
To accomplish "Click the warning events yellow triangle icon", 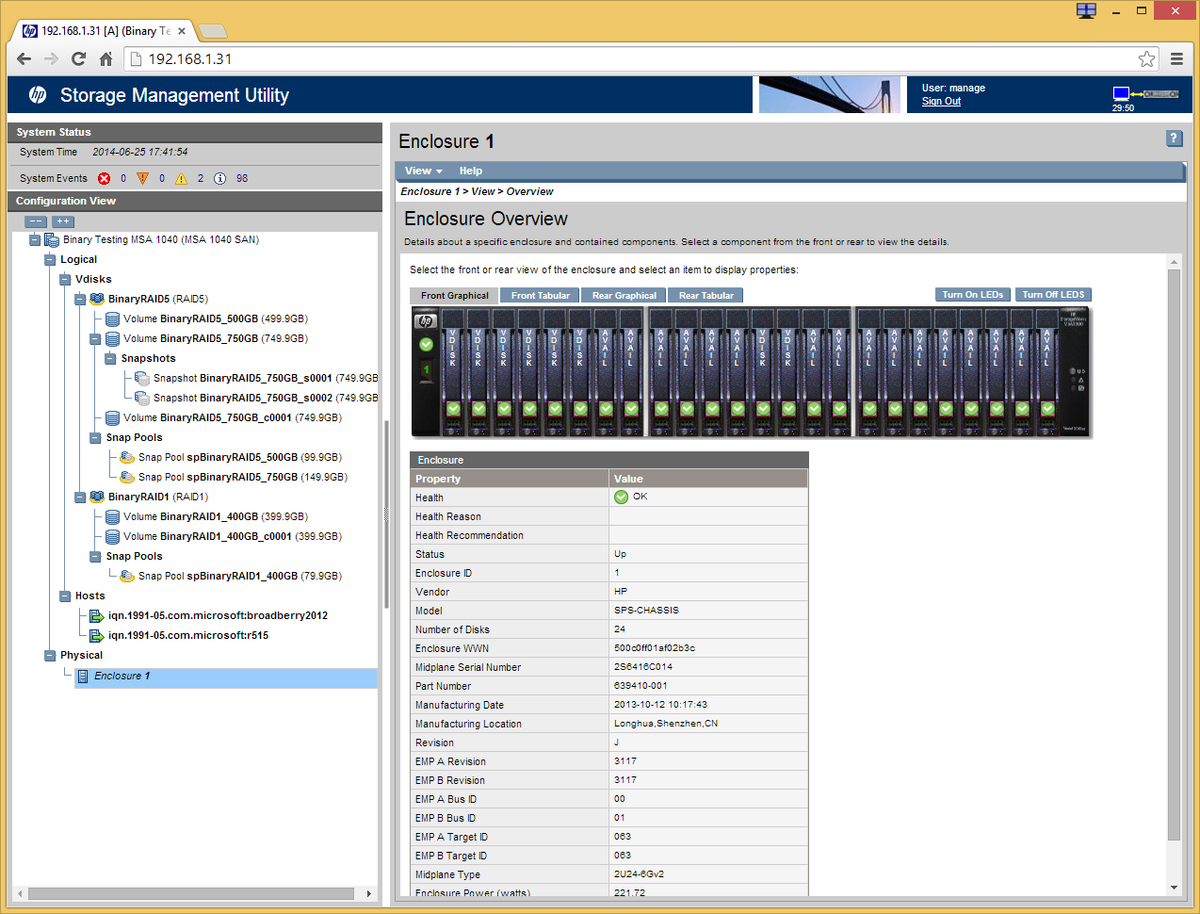I will (x=181, y=179).
